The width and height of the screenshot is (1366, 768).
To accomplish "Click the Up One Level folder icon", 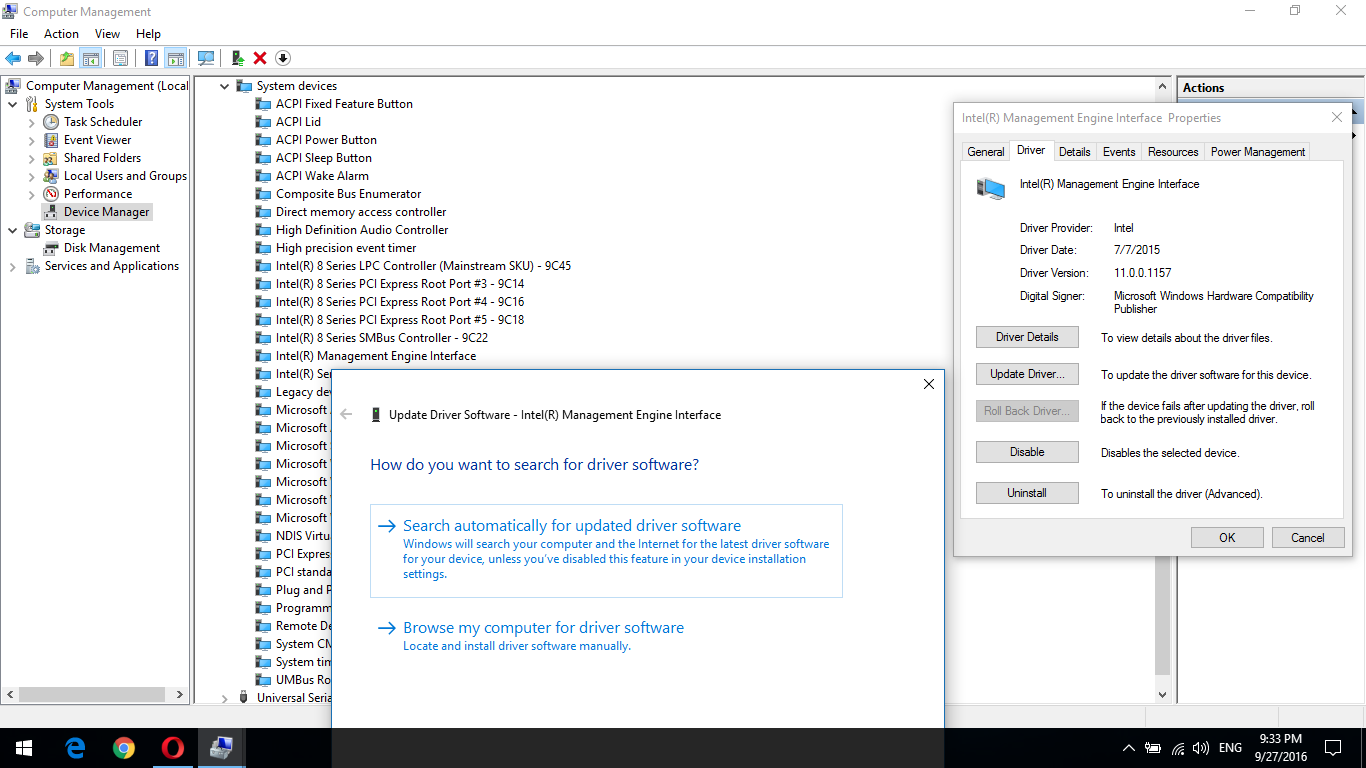I will 66,58.
